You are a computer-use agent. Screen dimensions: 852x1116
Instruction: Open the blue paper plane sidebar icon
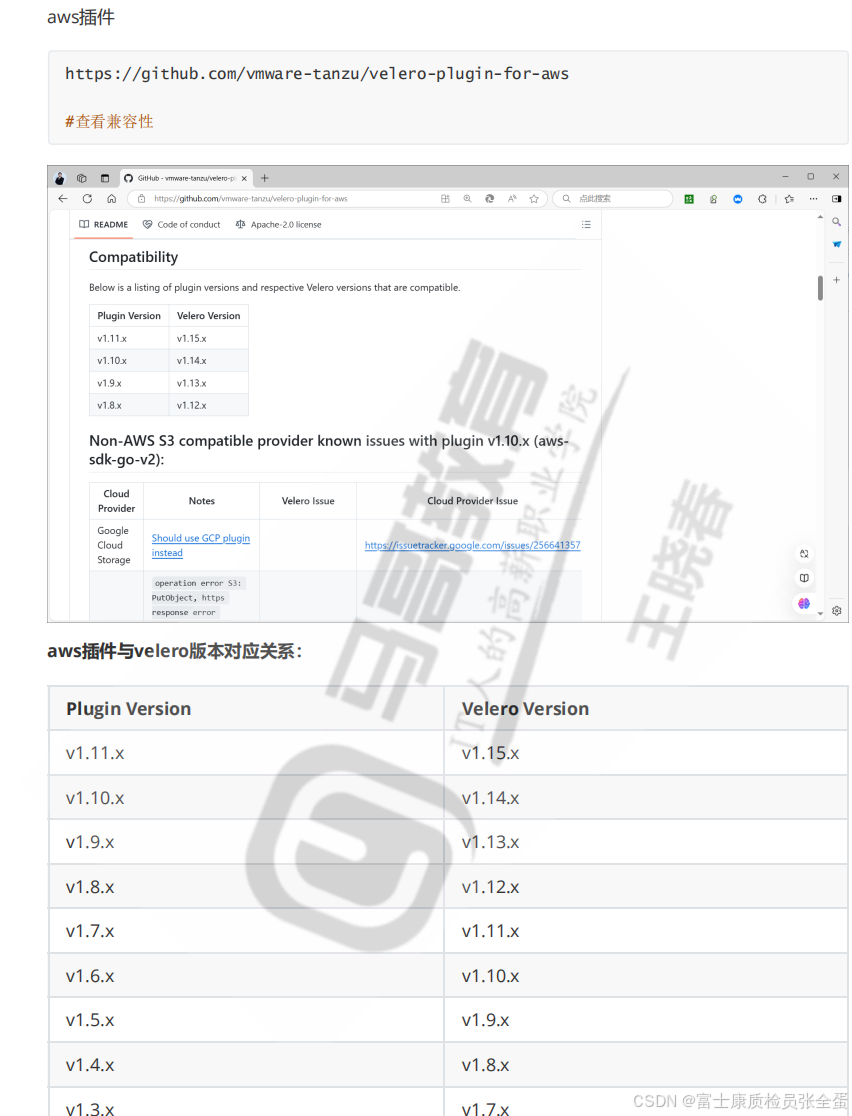click(836, 244)
